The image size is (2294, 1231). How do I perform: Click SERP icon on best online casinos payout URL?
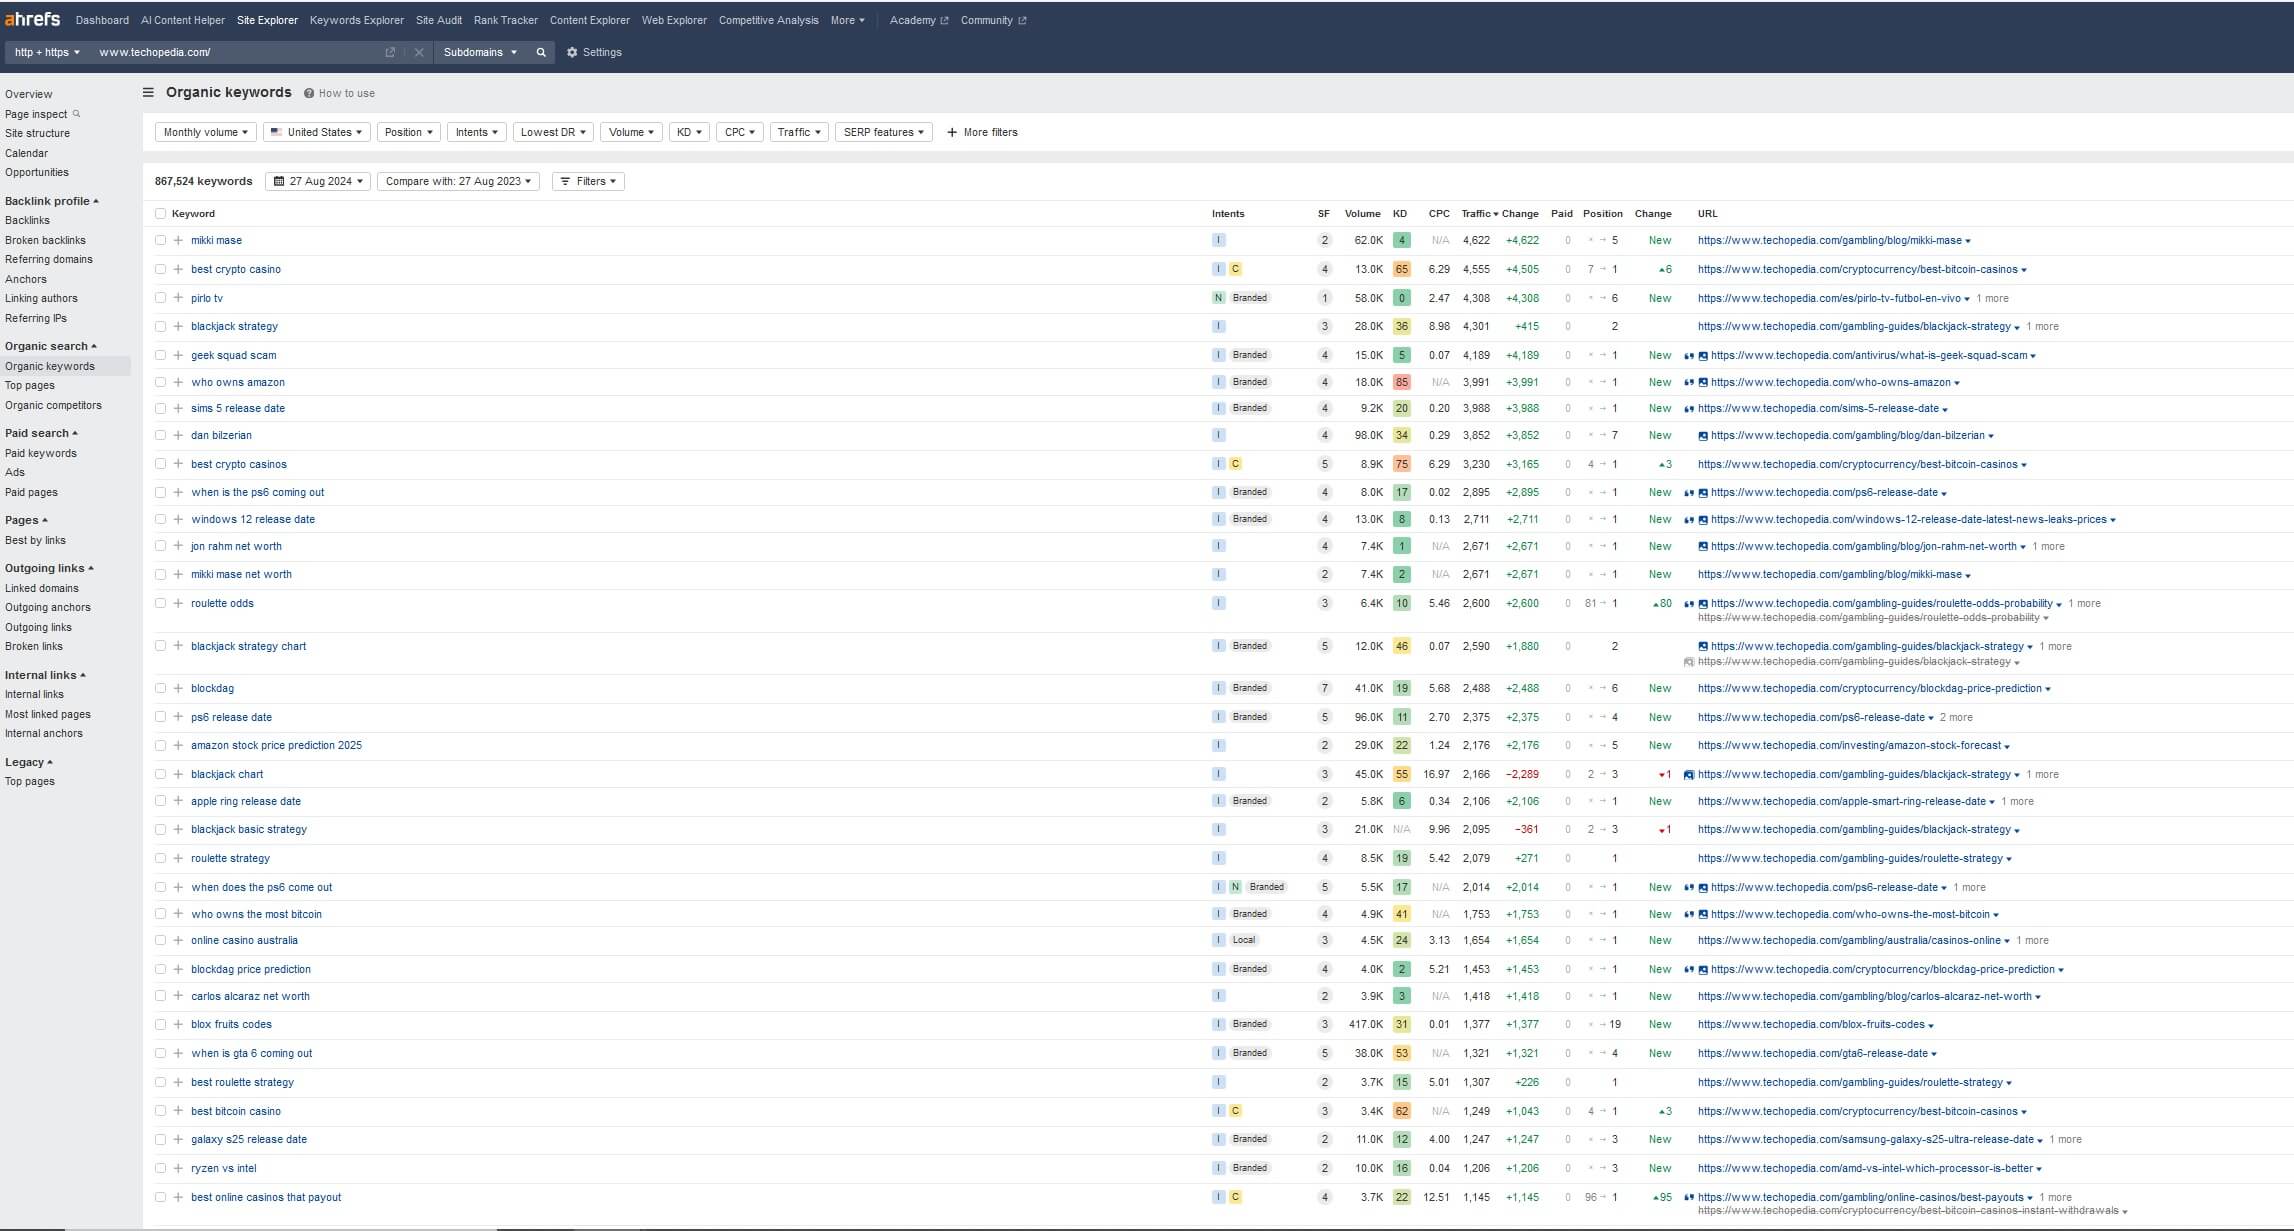1689,1197
